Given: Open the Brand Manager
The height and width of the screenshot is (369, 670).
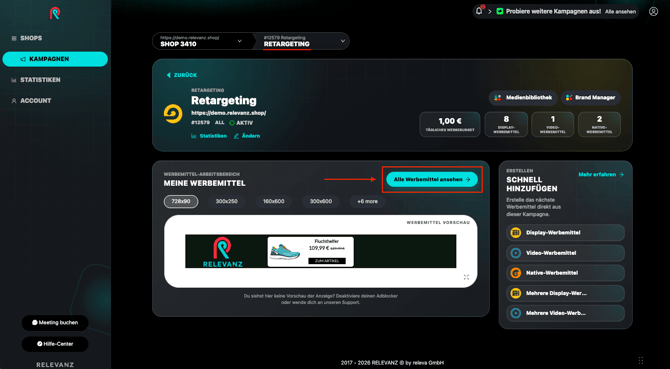Looking at the screenshot, I should [x=591, y=98].
